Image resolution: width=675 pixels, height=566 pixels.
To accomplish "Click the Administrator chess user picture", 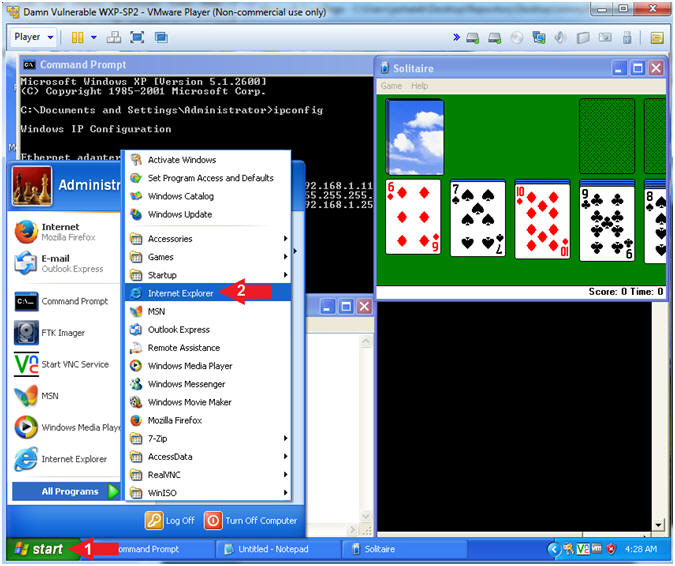I will coord(32,186).
